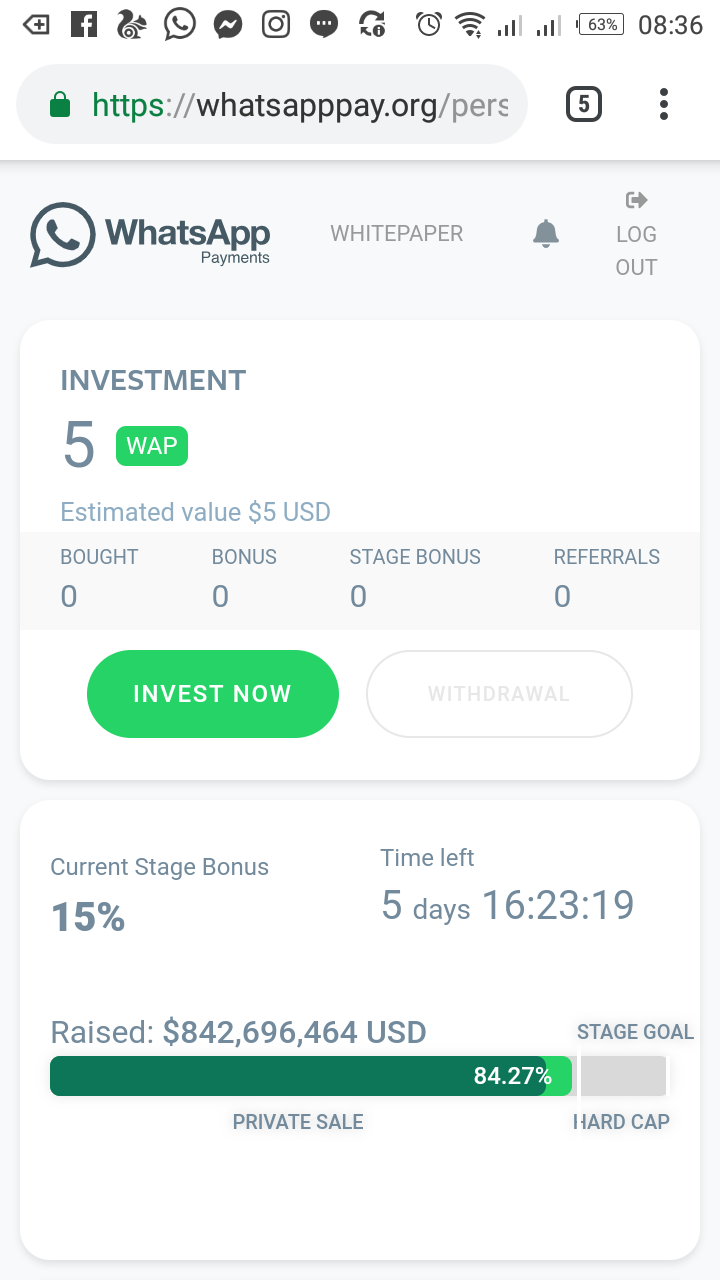Click the green WAP token badge

tap(152, 446)
